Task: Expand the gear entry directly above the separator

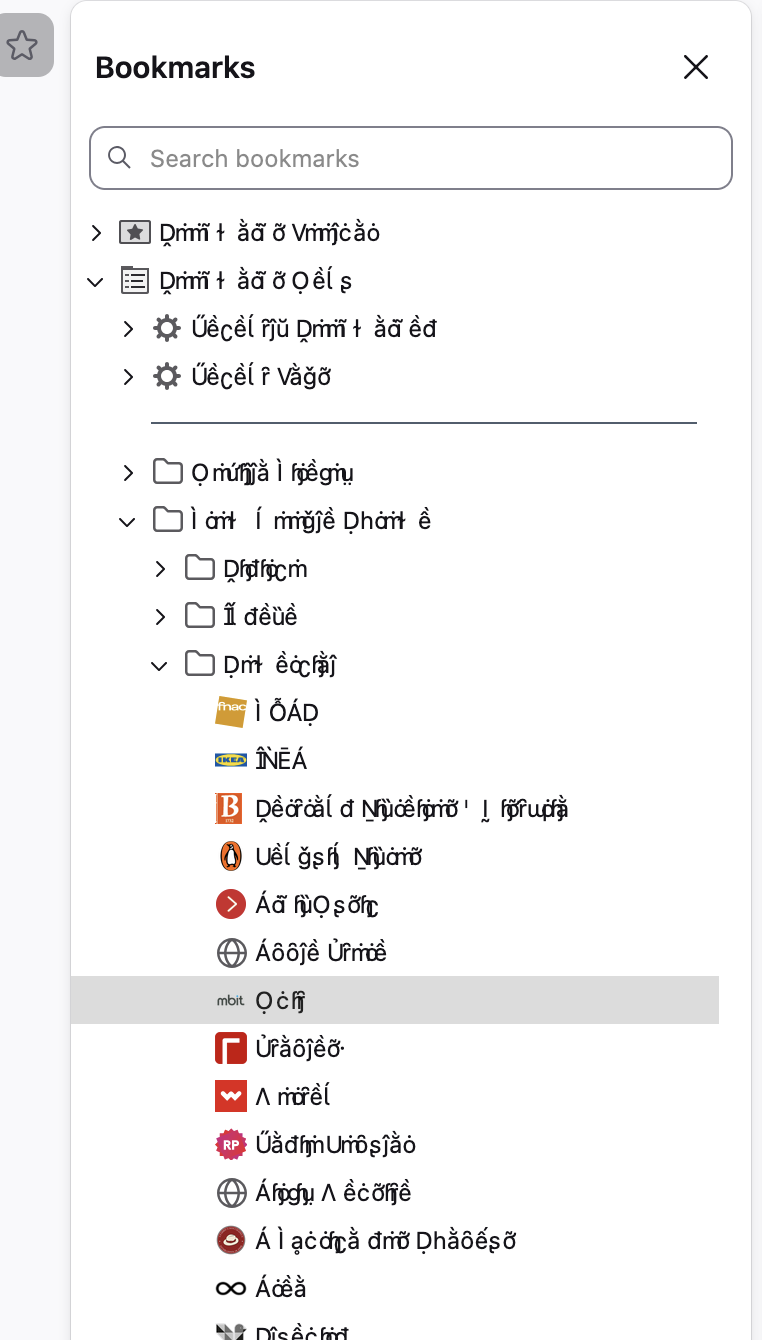Action: 128,377
